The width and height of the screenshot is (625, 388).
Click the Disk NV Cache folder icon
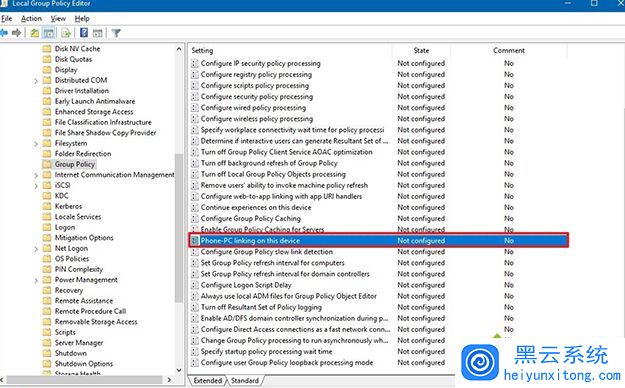tap(47, 49)
